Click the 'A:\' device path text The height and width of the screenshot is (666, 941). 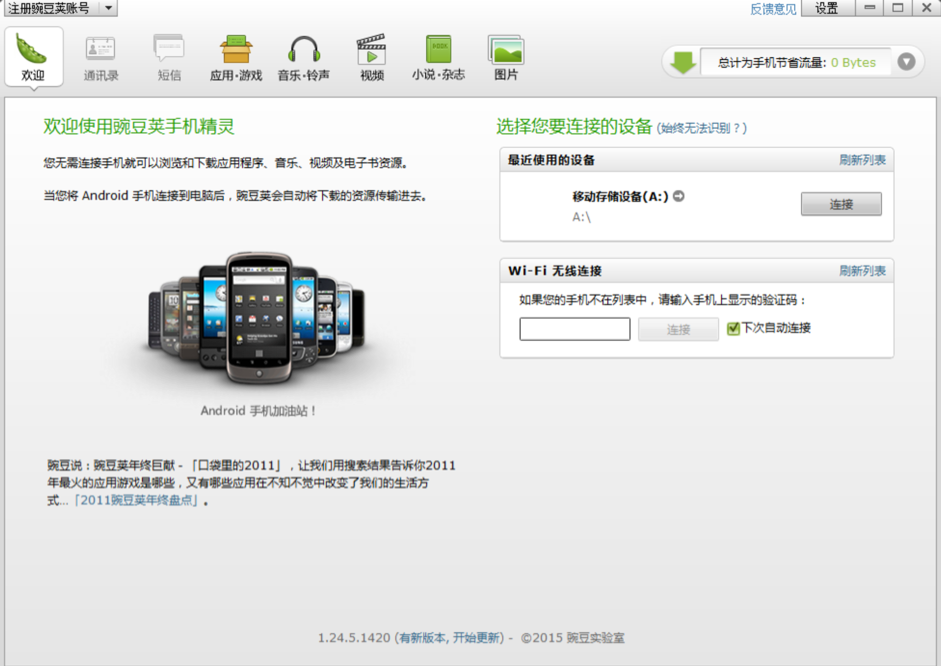tap(582, 217)
